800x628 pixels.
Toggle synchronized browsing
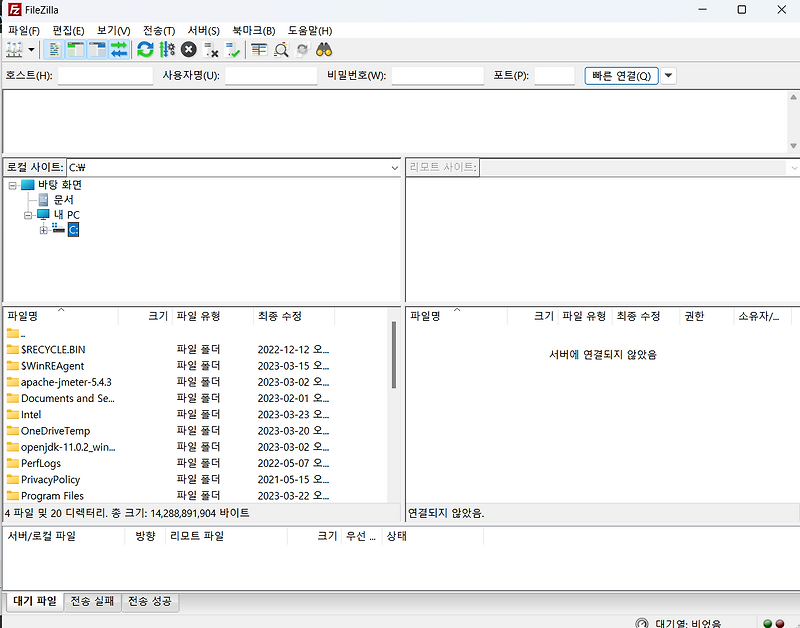point(303,49)
